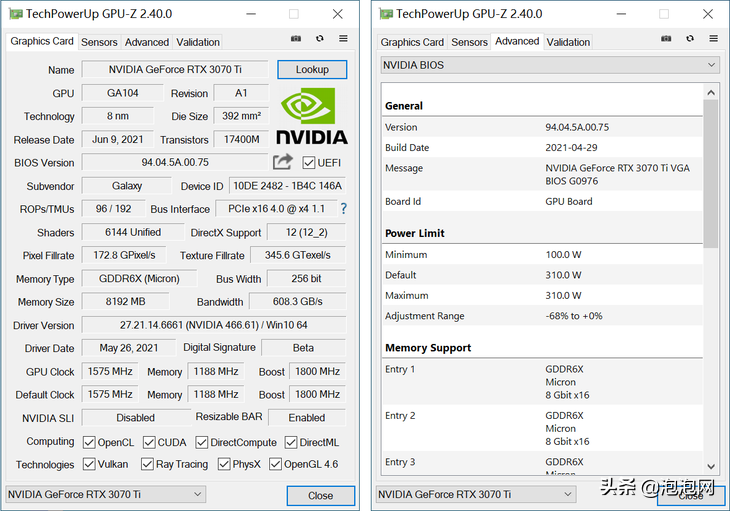Click the Subvendor field showing Galaxy
The height and width of the screenshot is (511, 730).
coord(127,186)
